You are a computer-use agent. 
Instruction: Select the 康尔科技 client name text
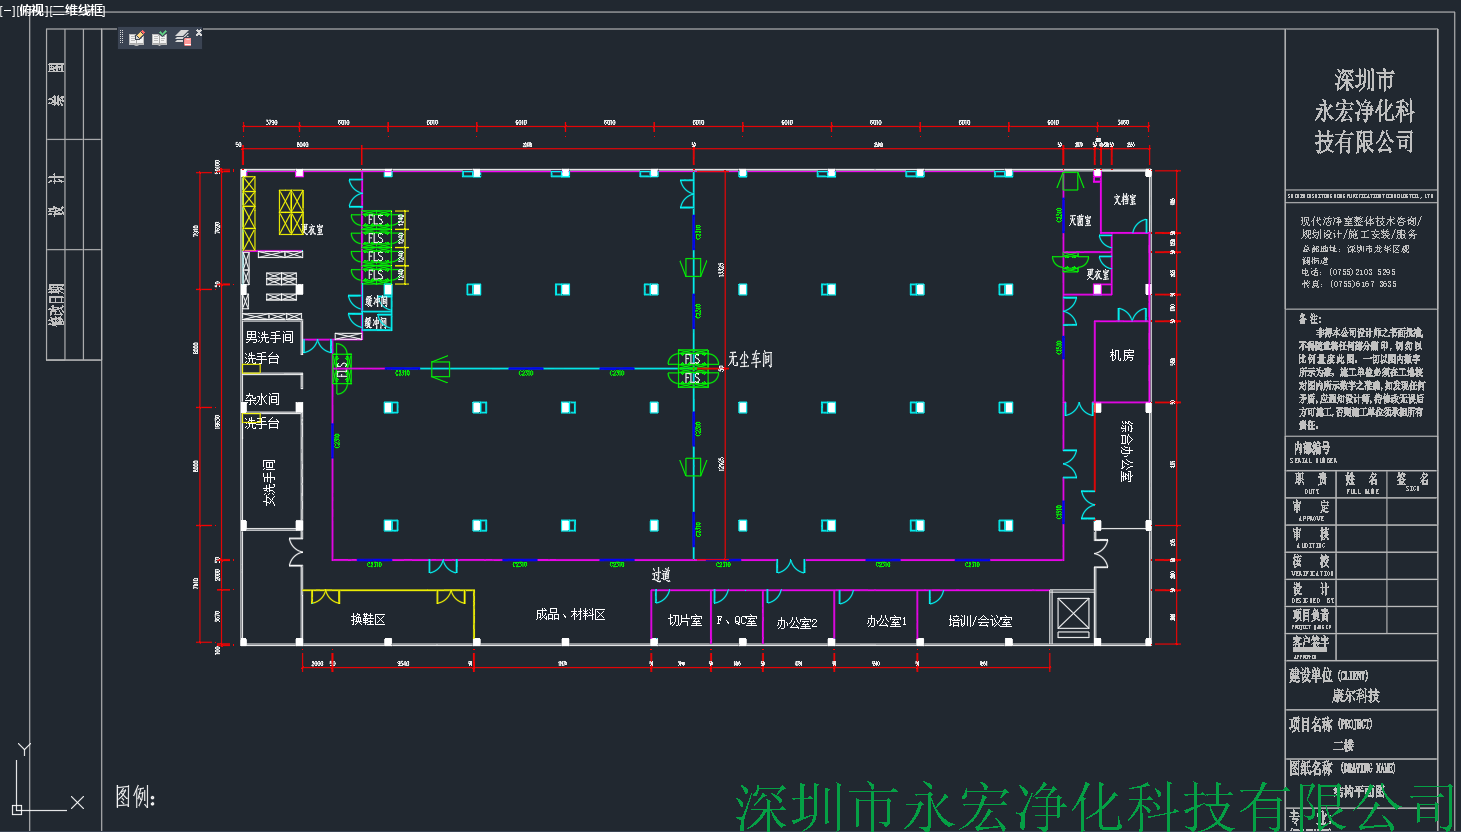(x=1356, y=696)
